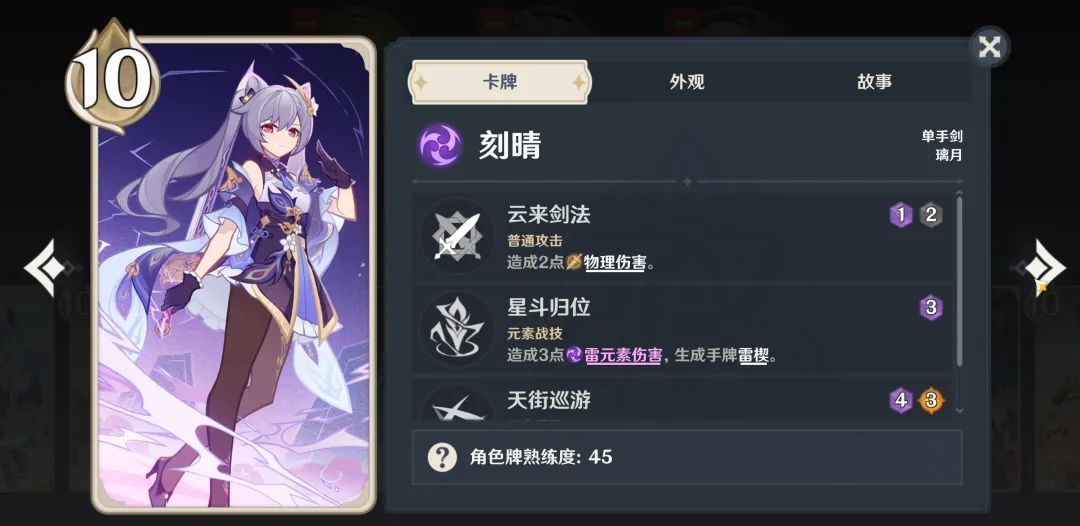Screen dimensions: 1080x526
Task: Go to next card with right arrow
Action: tap(1044, 268)
